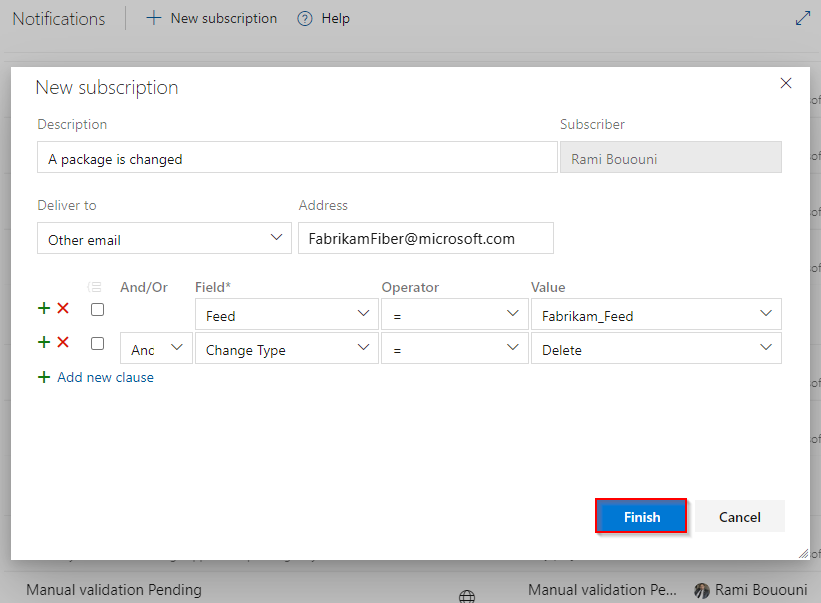Viewport: 821px width, 603px height.
Task: Expand view using the diagonal arrow
Action: click(802, 17)
